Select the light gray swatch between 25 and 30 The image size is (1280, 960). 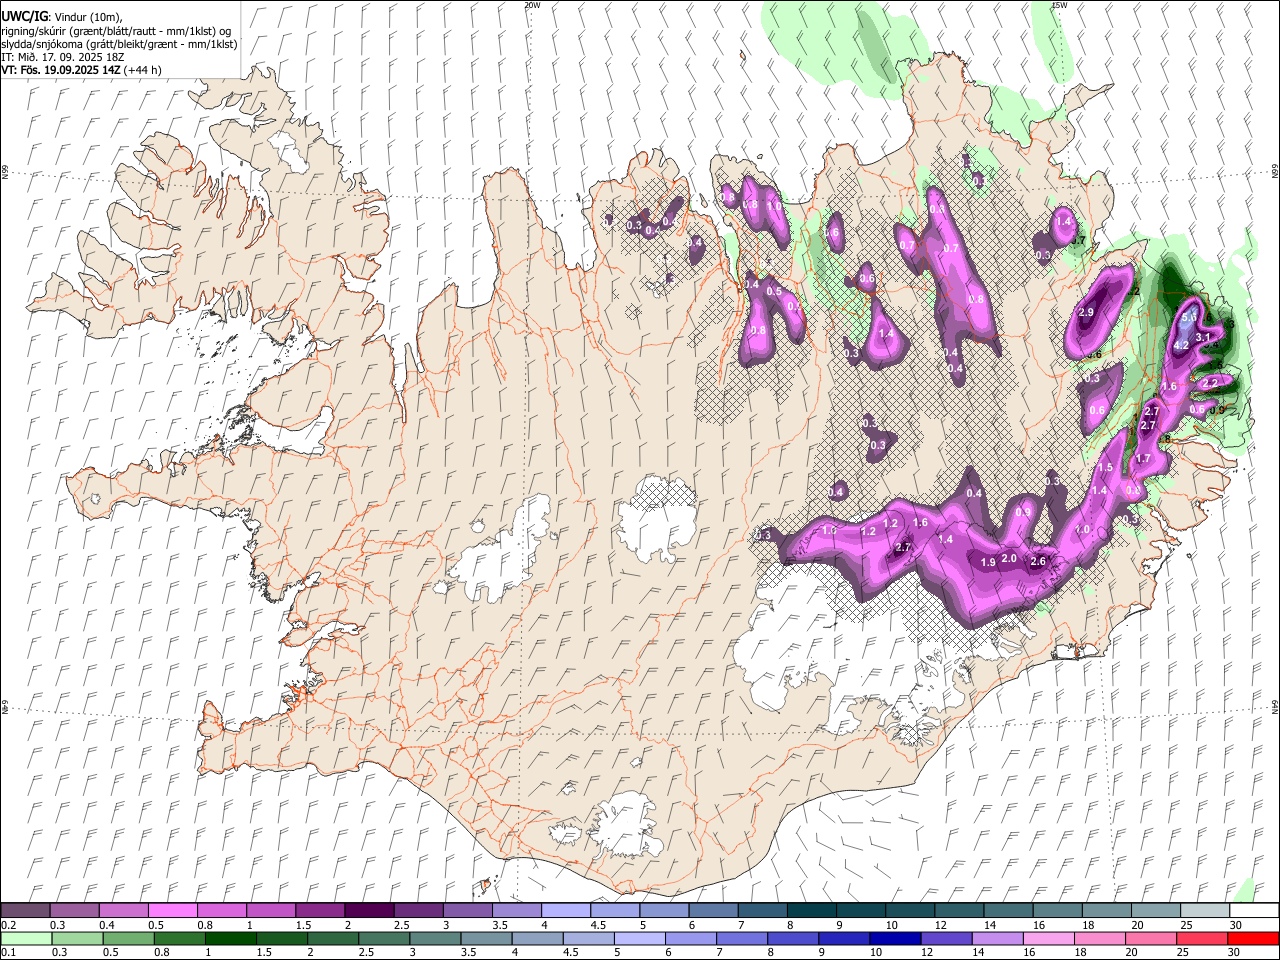tap(1204, 910)
